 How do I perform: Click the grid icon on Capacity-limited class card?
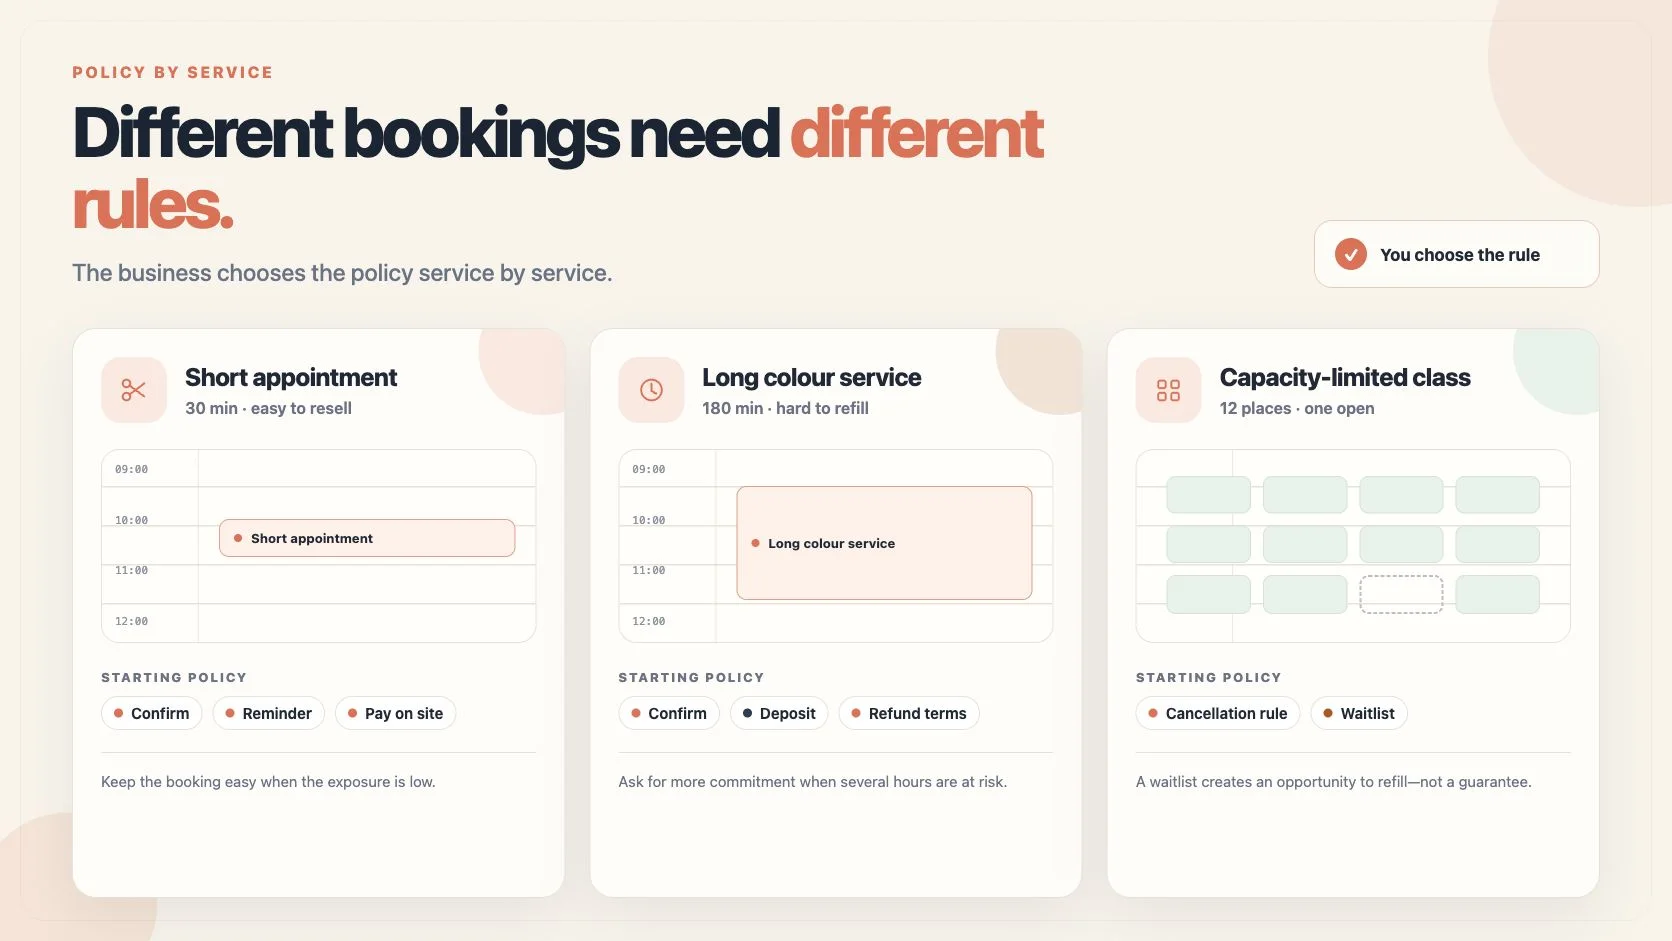coord(1168,390)
